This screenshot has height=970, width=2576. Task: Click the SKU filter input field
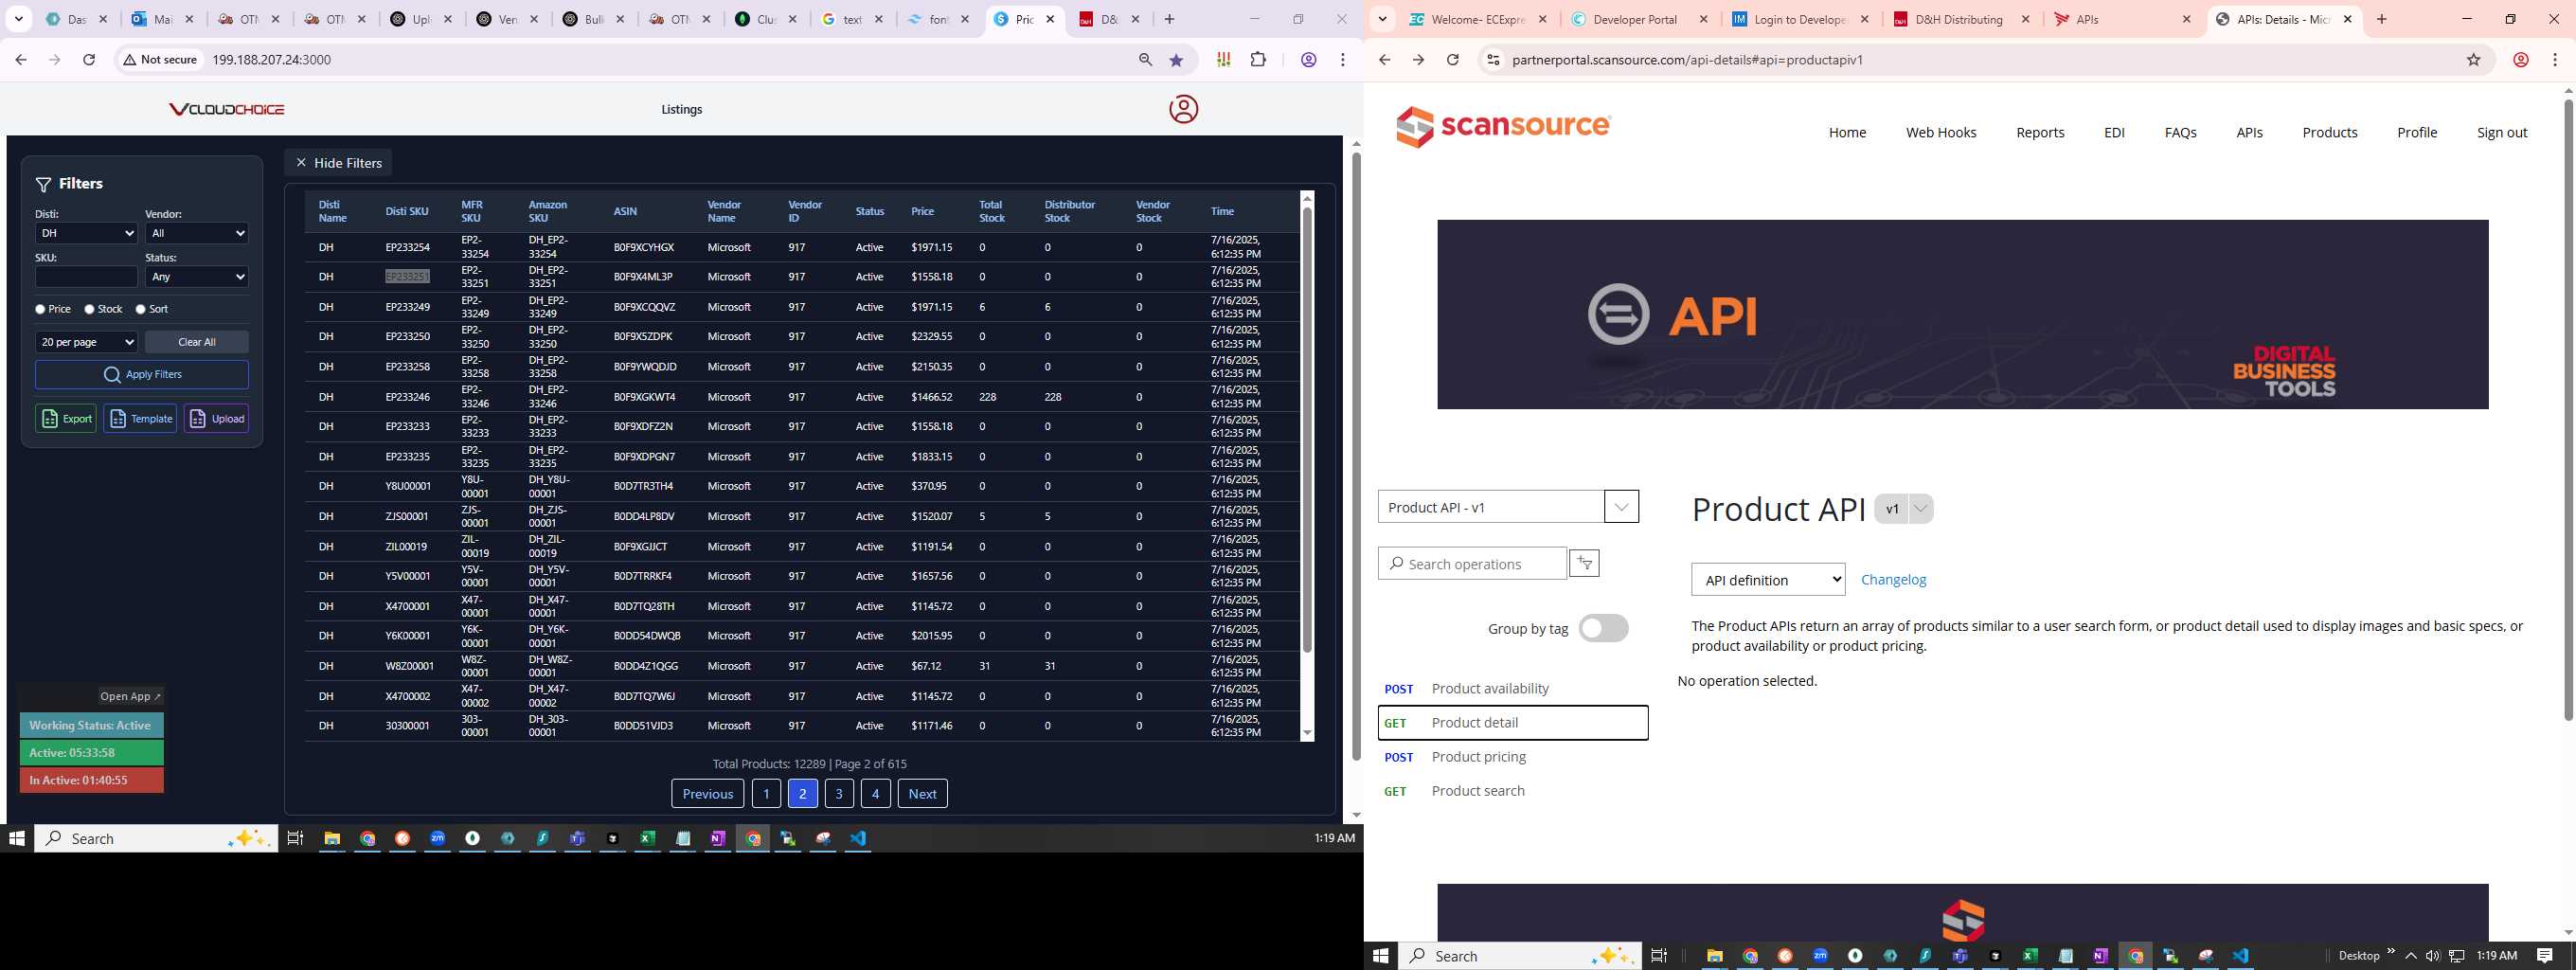point(86,276)
